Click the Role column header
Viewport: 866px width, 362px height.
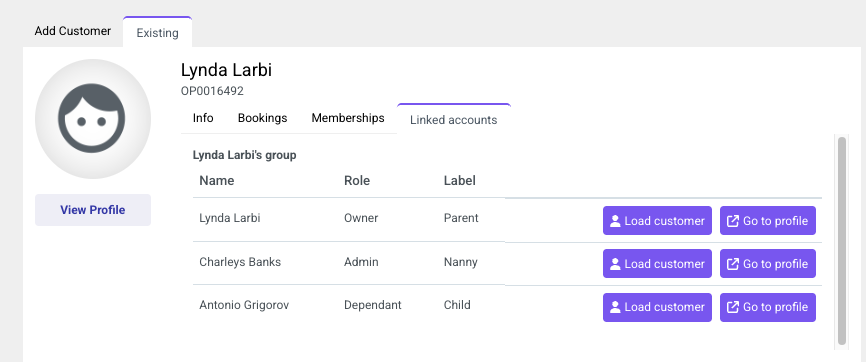(357, 181)
